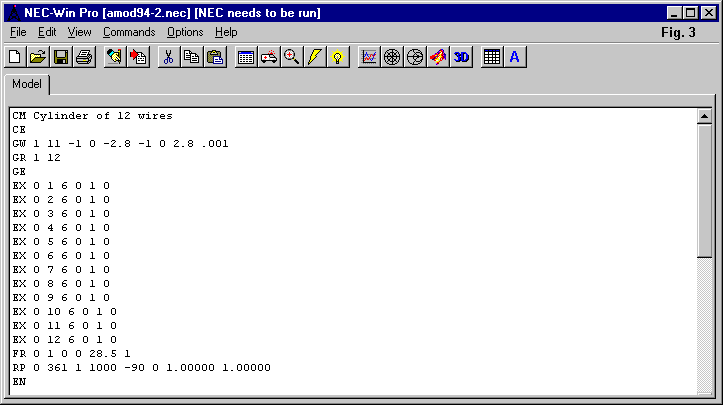Click the Paste clipboard icon
The width and height of the screenshot is (723, 405).
click(x=215, y=57)
